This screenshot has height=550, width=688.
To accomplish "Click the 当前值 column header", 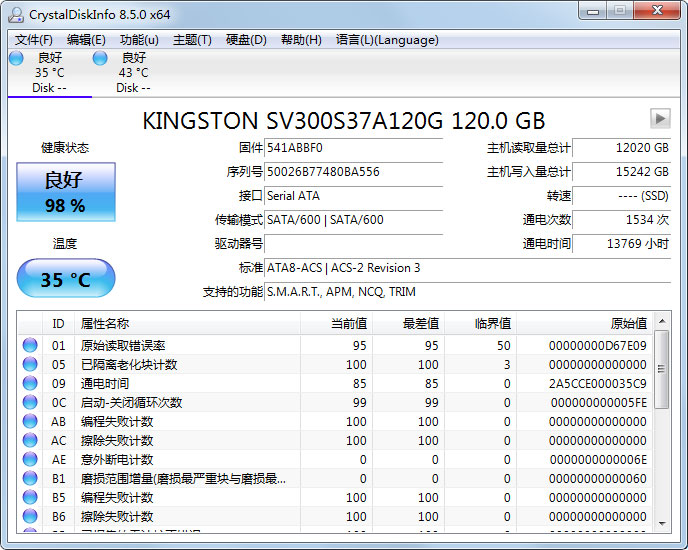I will pyautogui.click(x=336, y=324).
